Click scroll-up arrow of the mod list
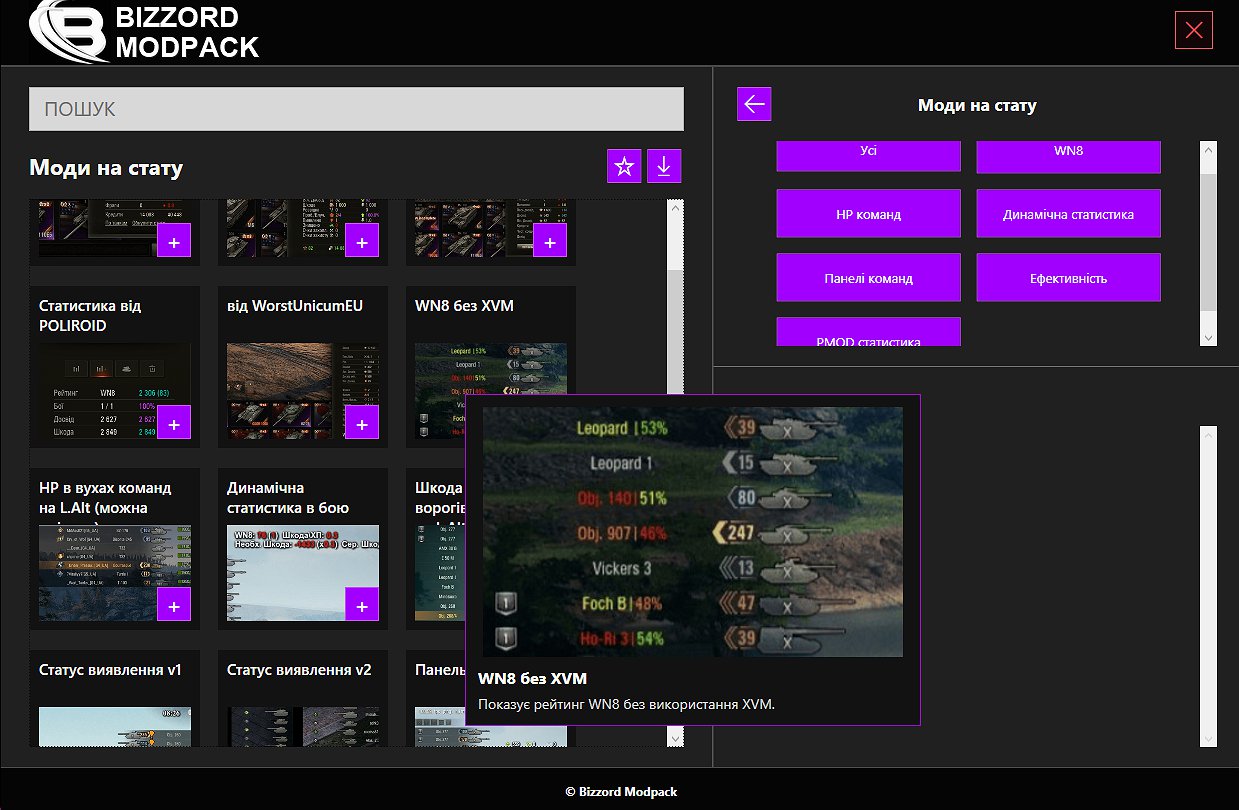The image size is (1239, 810). [675, 209]
